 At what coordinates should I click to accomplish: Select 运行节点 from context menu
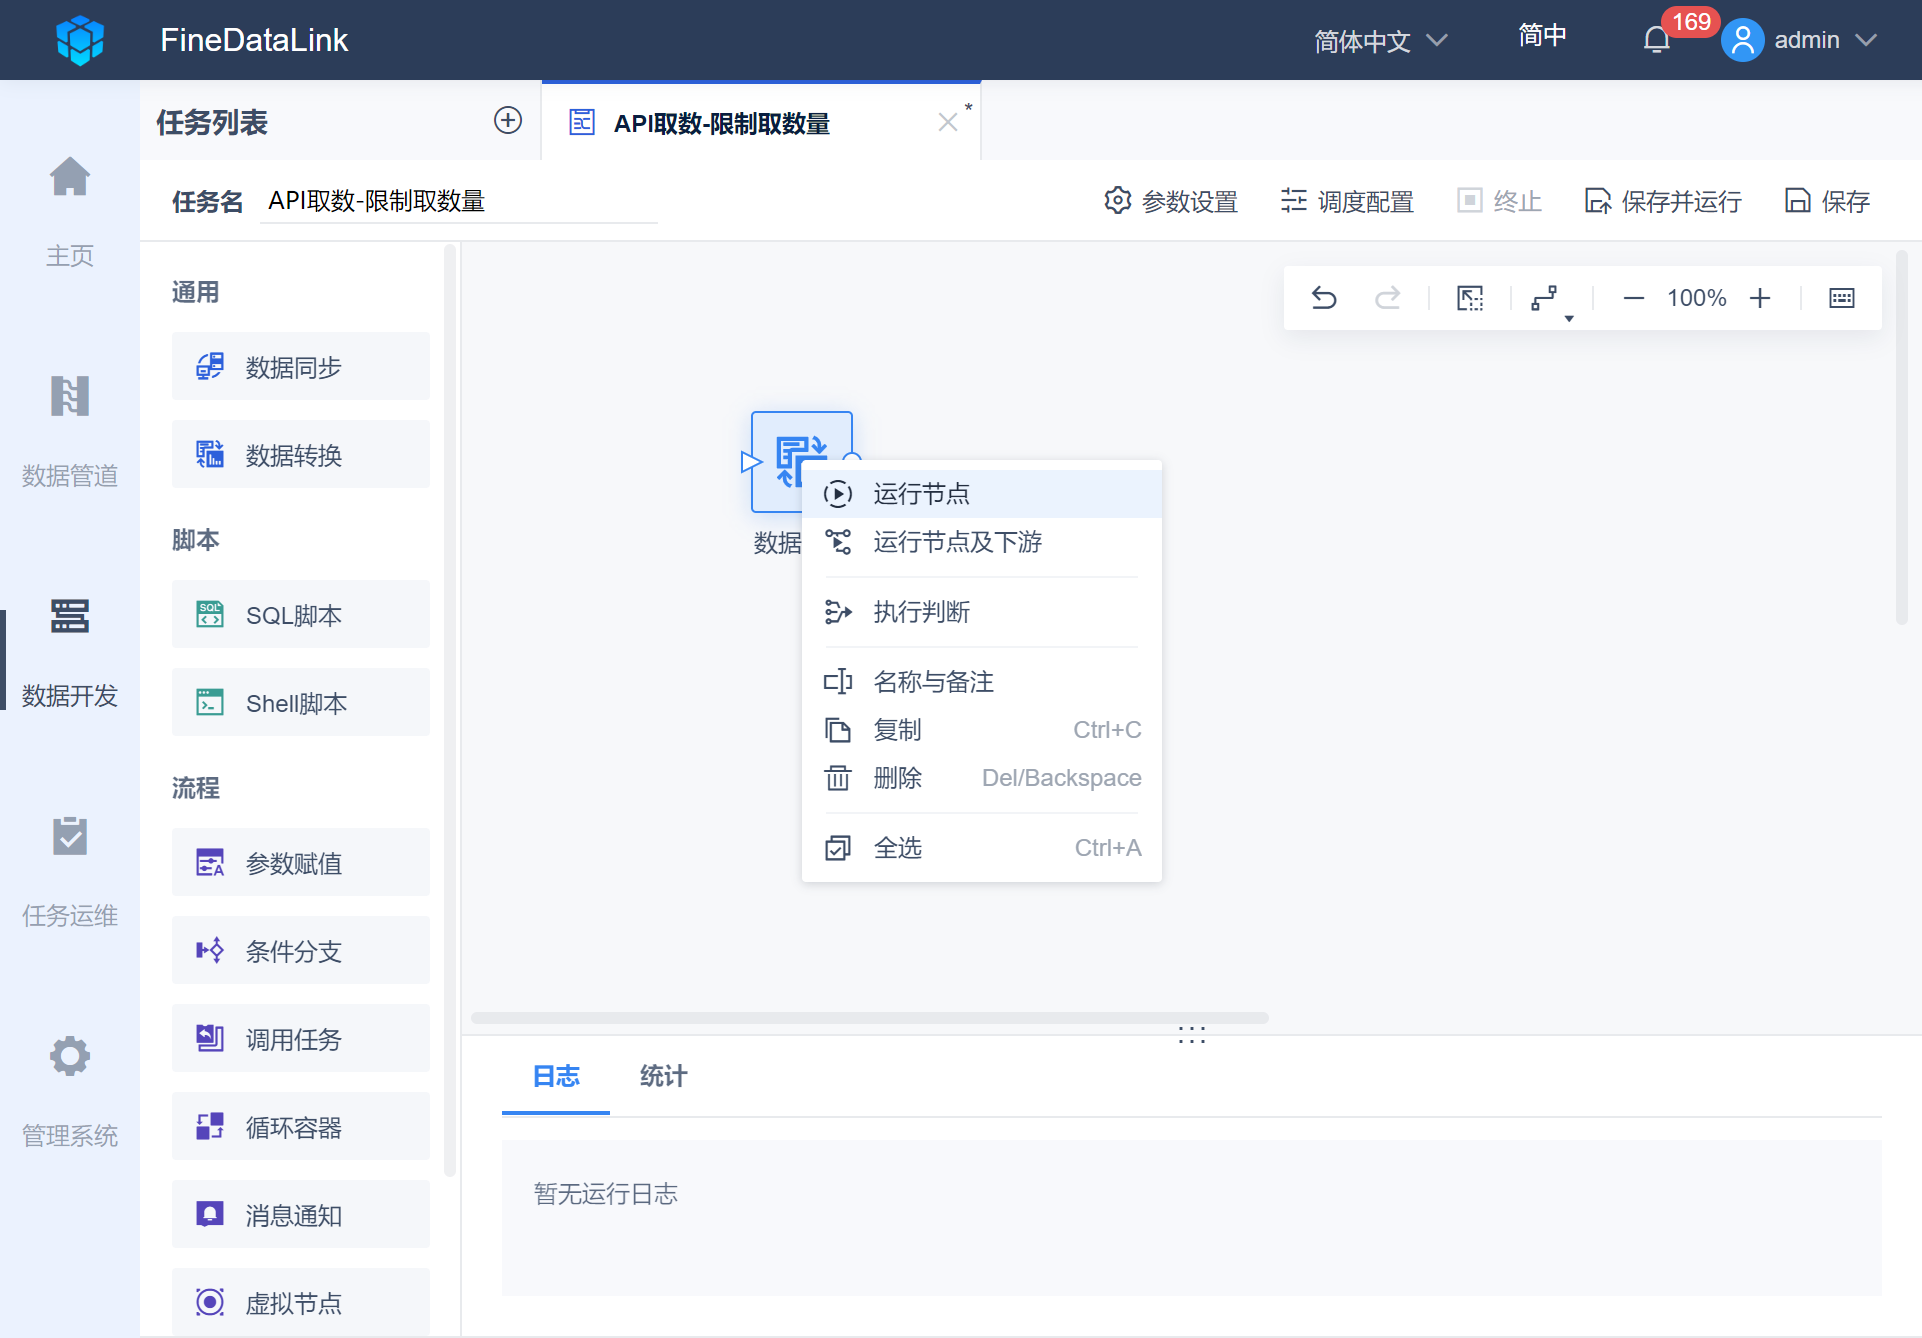point(920,494)
